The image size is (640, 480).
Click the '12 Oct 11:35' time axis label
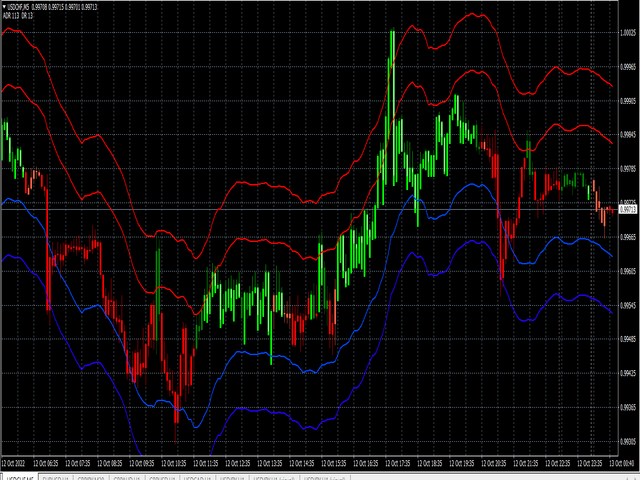coord(205,463)
